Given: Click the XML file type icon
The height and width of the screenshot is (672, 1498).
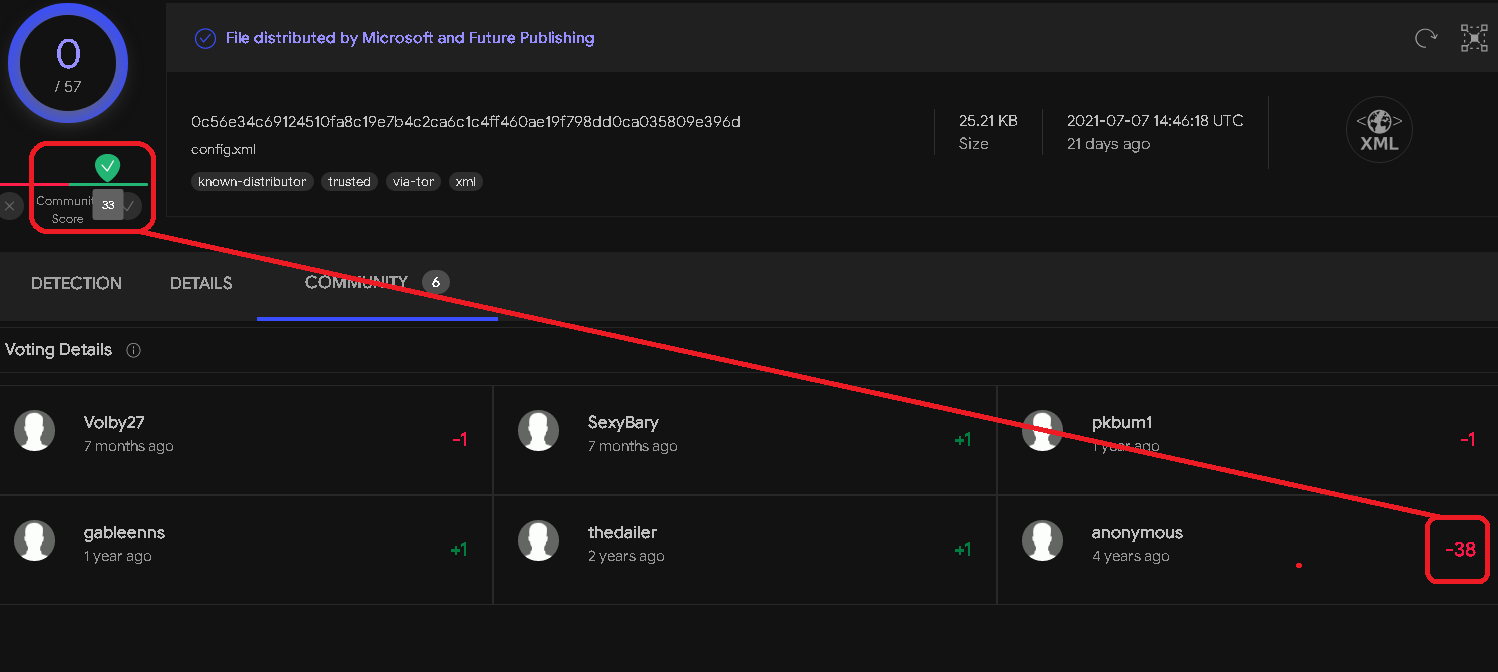Looking at the screenshot, I should click(x=1379, y=129).
